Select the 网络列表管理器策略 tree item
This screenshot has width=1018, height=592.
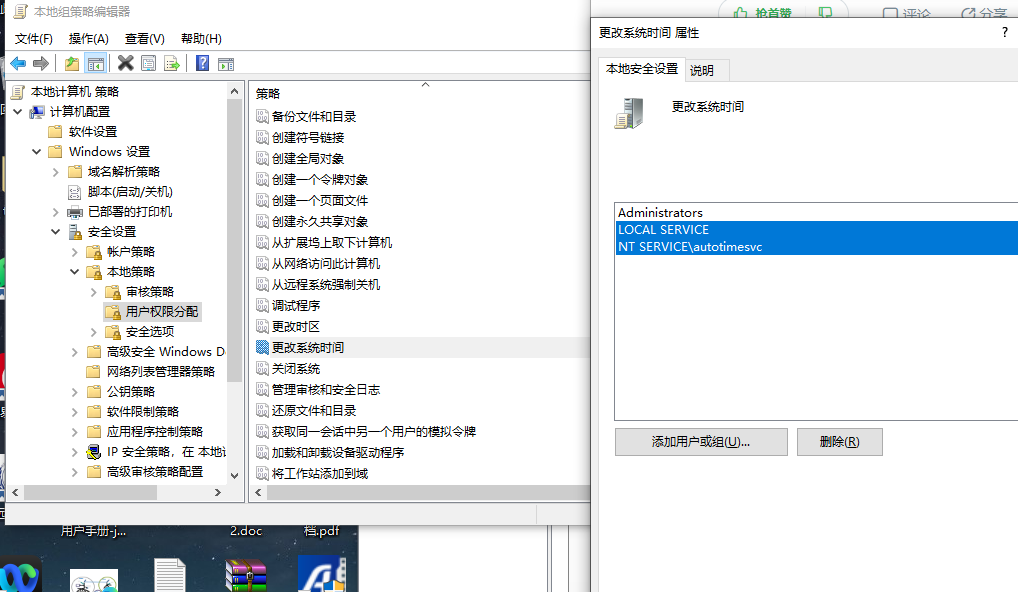(x=160, y=372)
